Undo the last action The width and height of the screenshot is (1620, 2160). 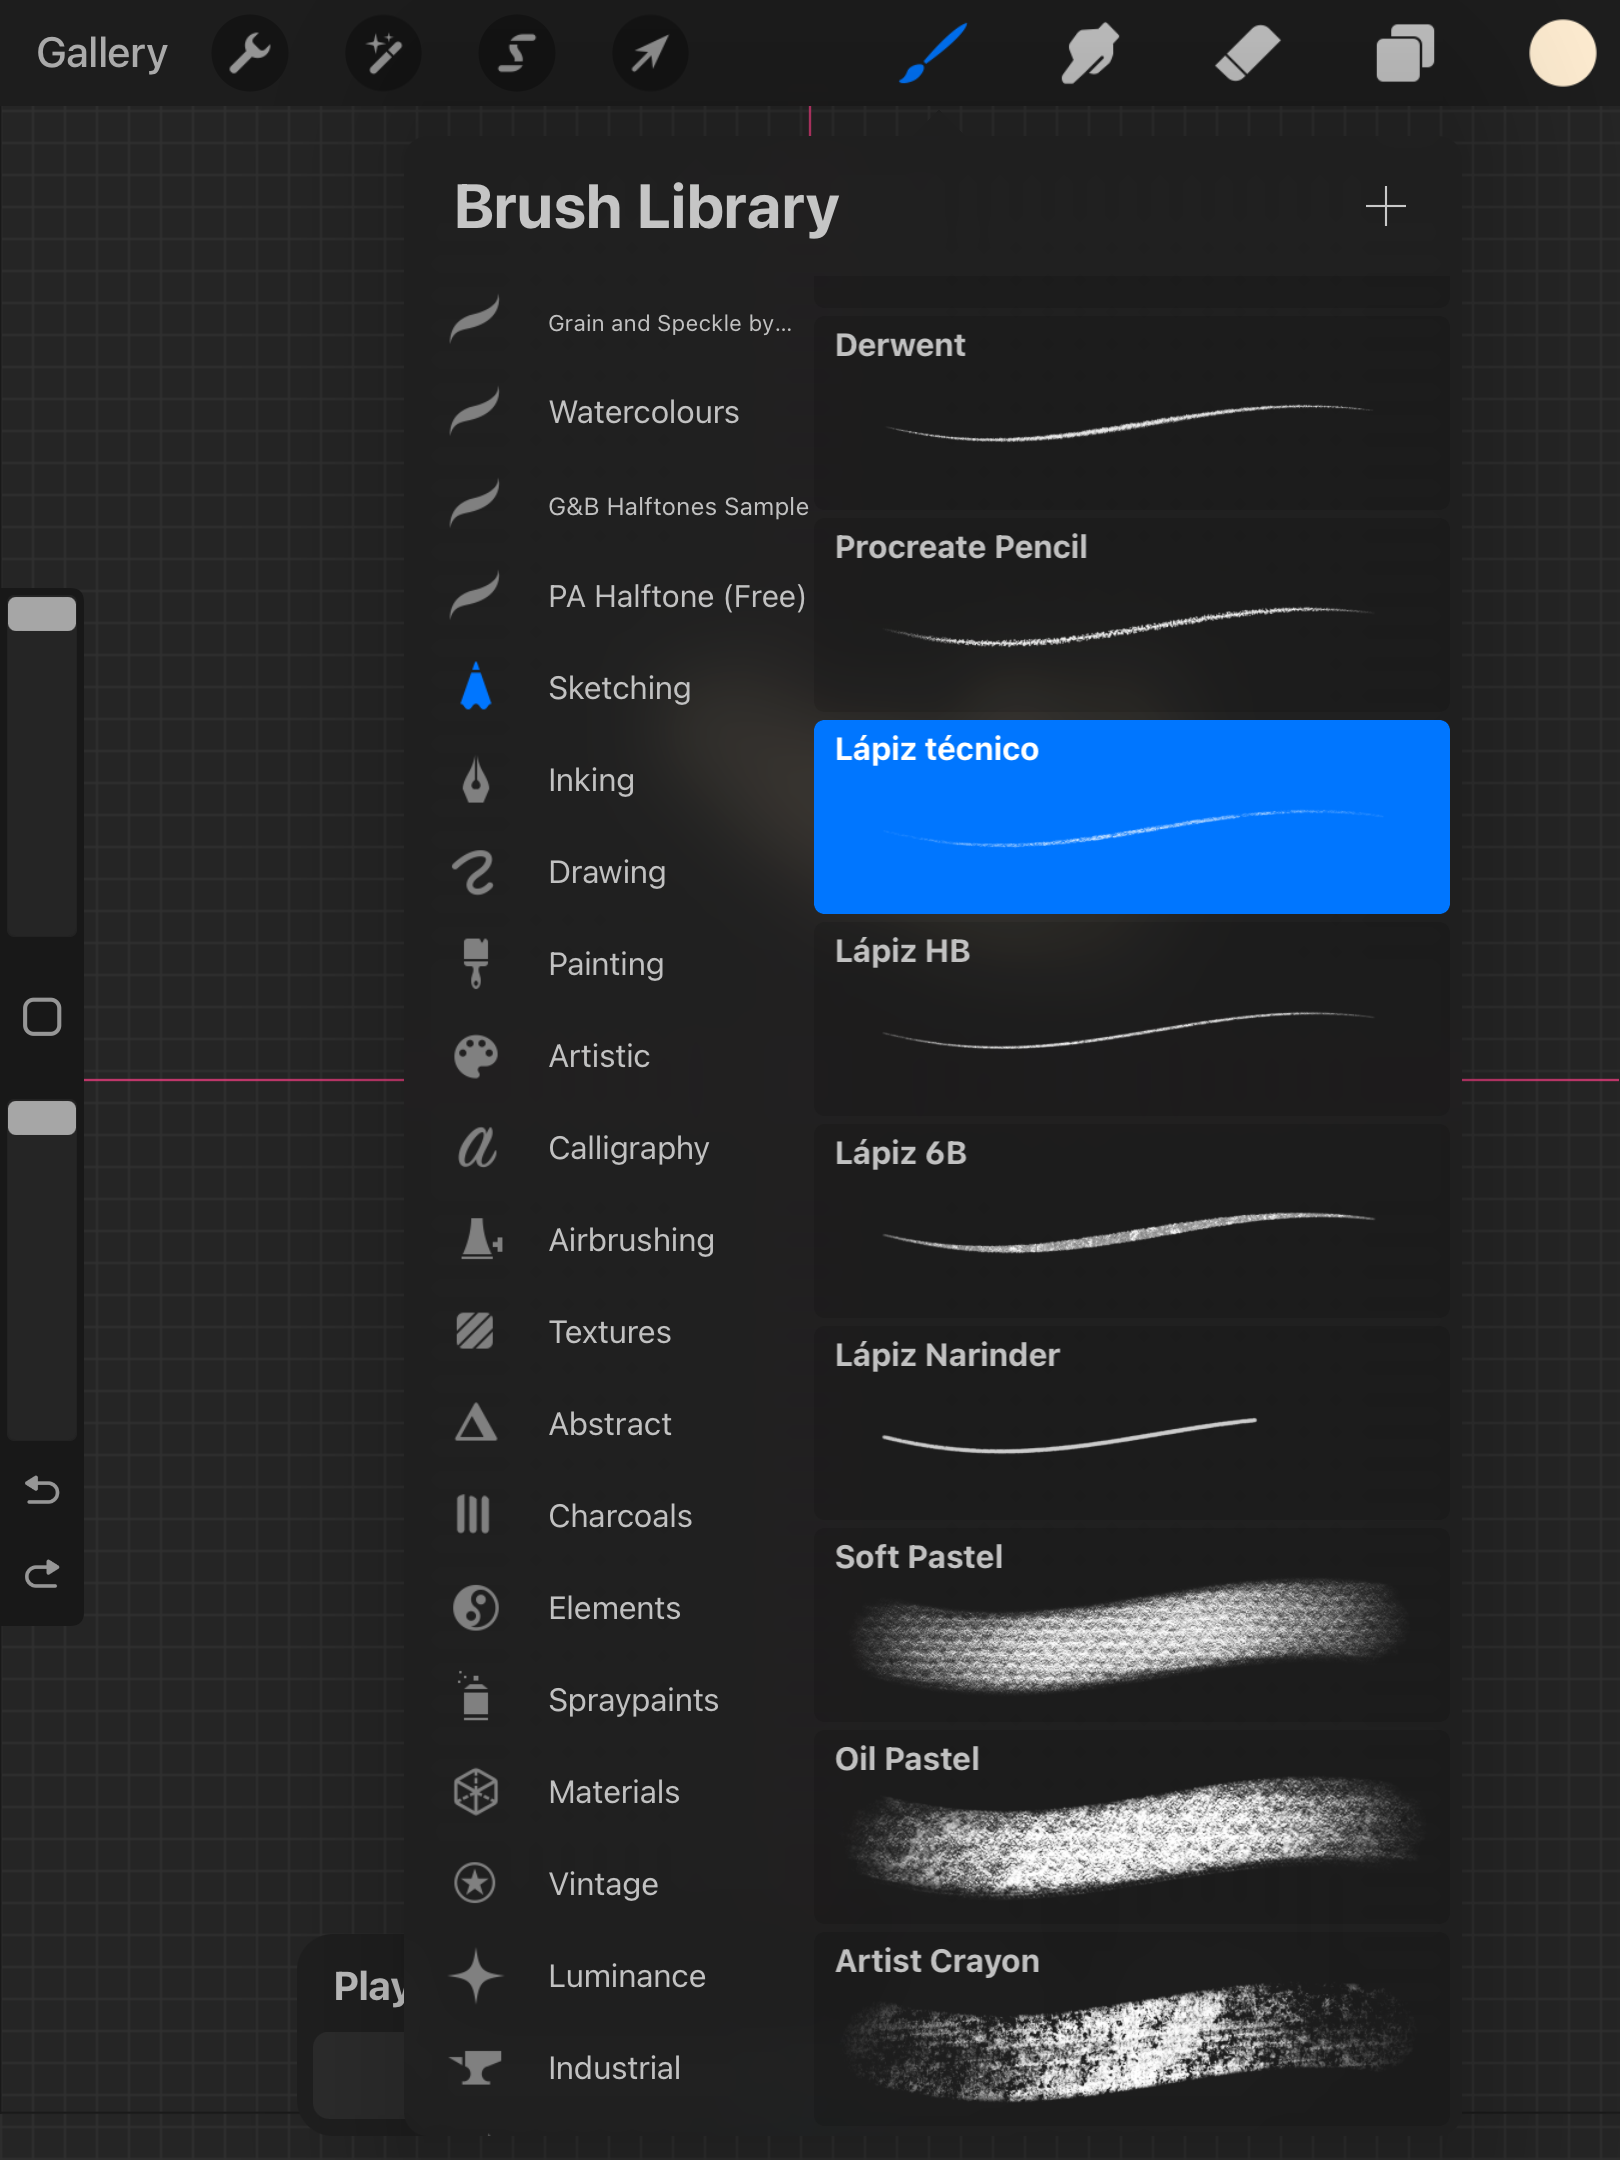[x=42, y=1490]
